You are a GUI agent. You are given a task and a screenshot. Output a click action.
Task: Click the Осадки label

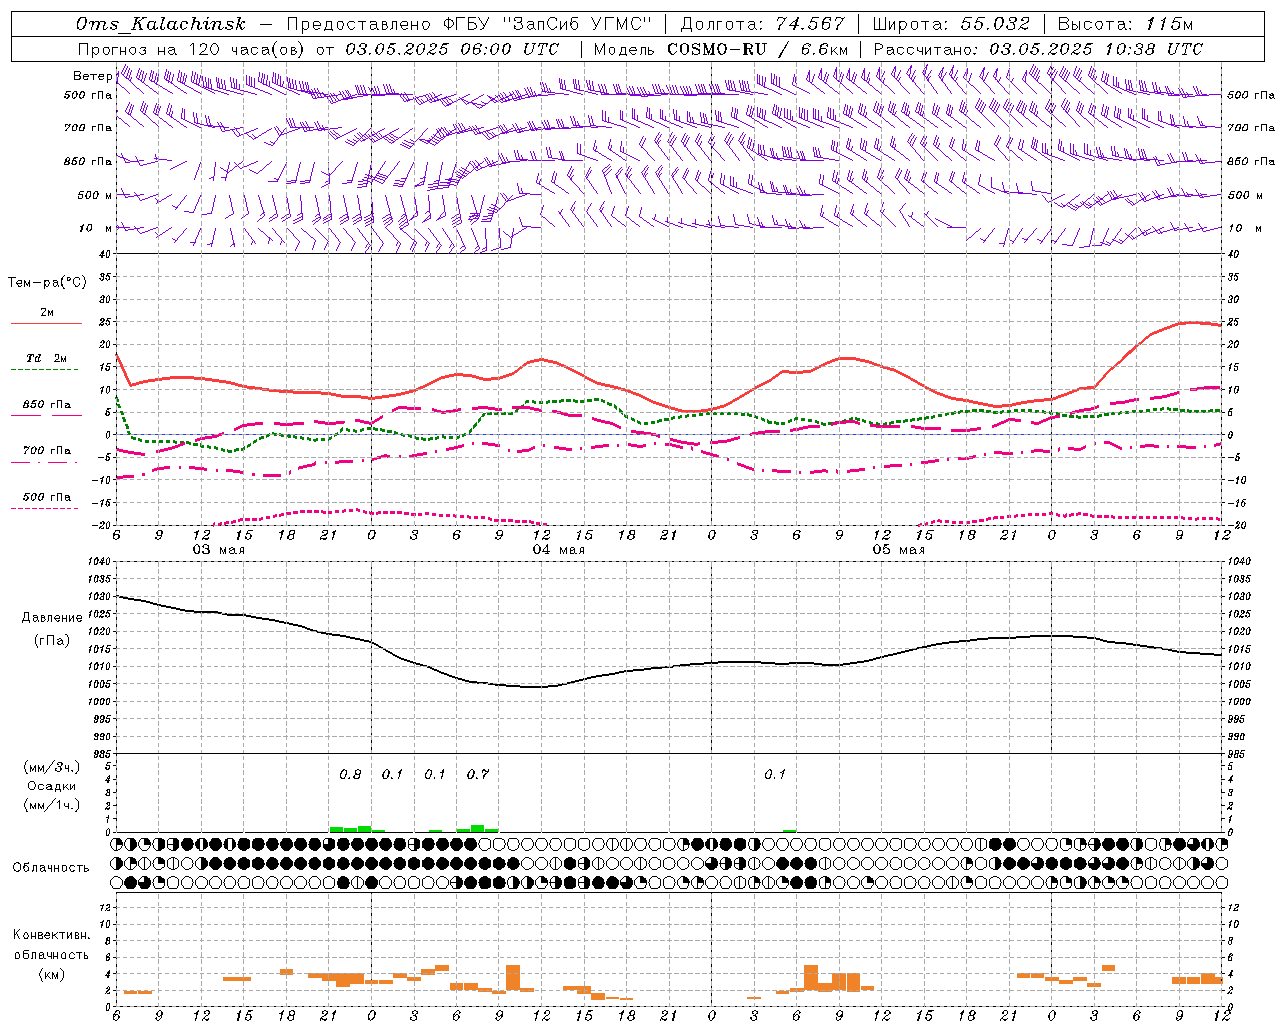[x=52, y=786]
